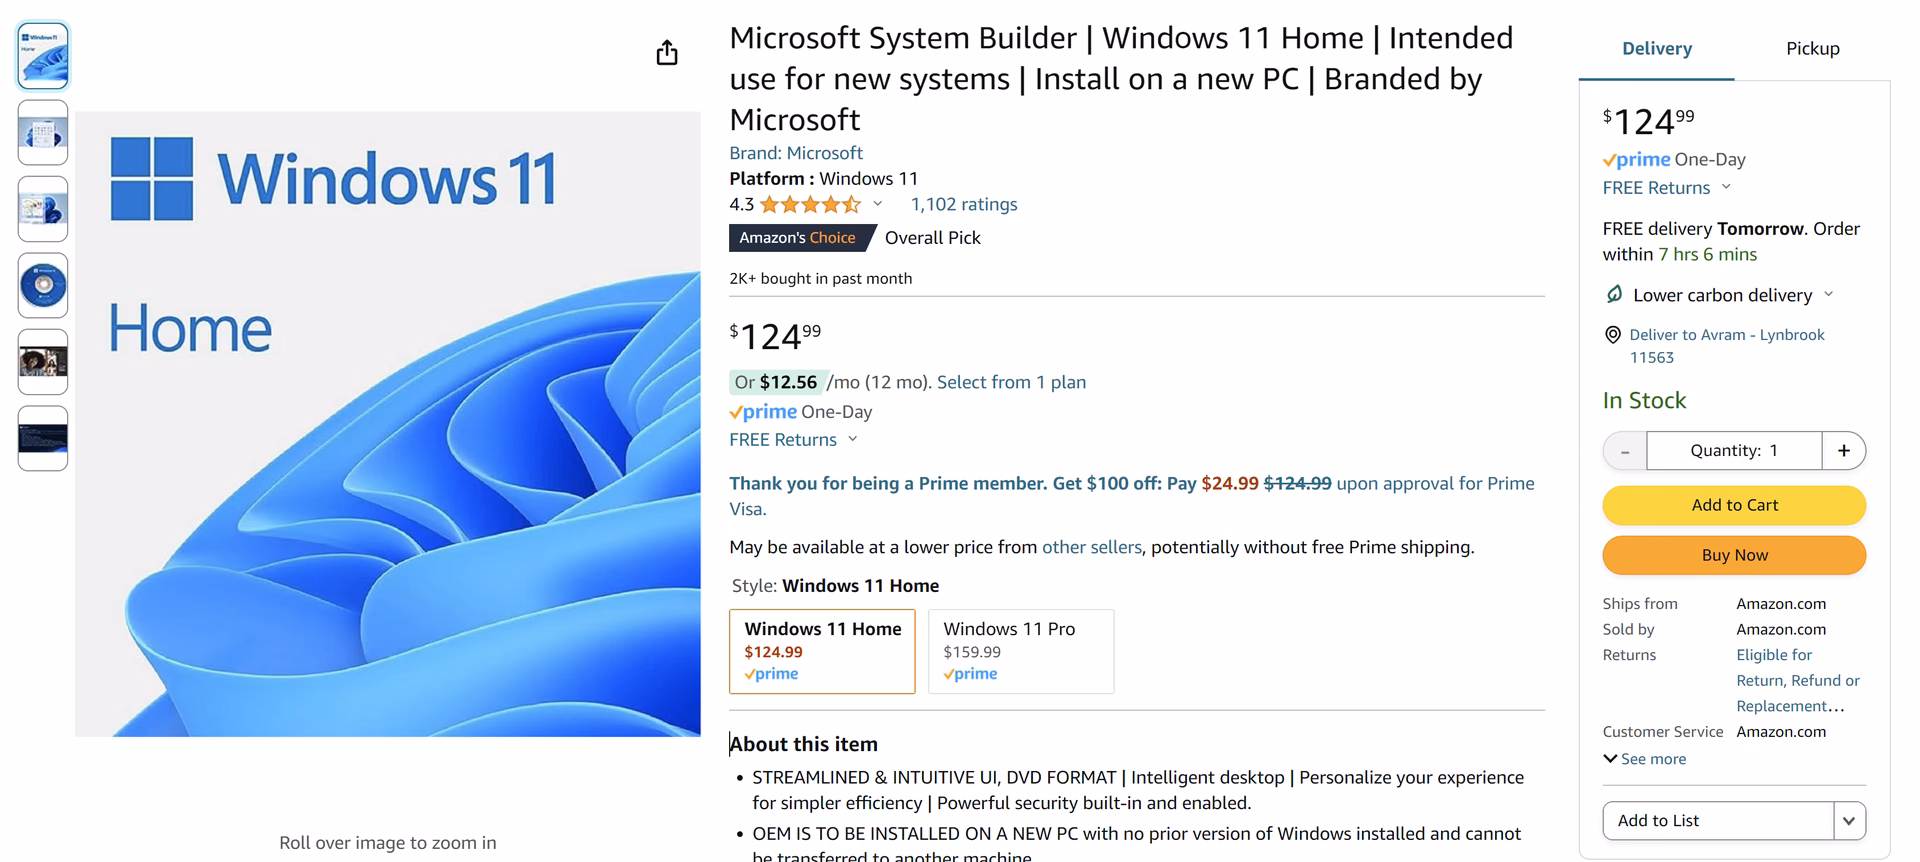Click the minus icon to decrease quantity

[1623, 450]
